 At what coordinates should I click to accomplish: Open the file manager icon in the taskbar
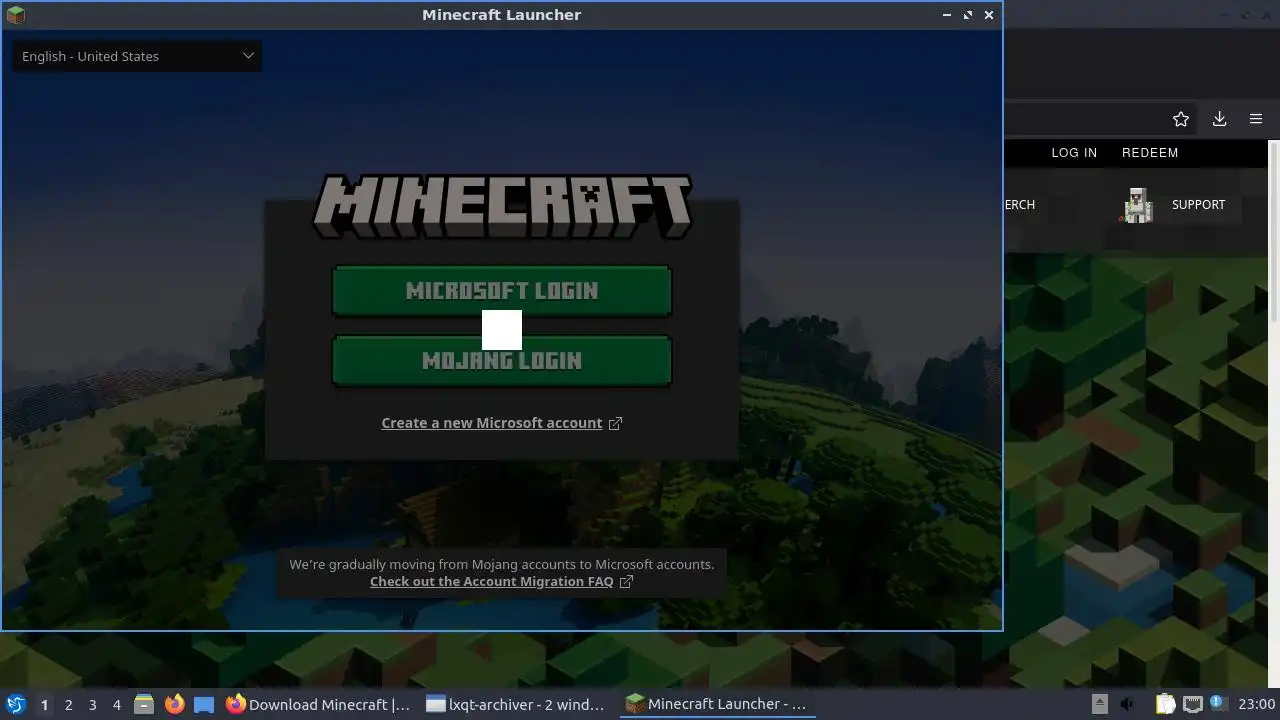144,705
